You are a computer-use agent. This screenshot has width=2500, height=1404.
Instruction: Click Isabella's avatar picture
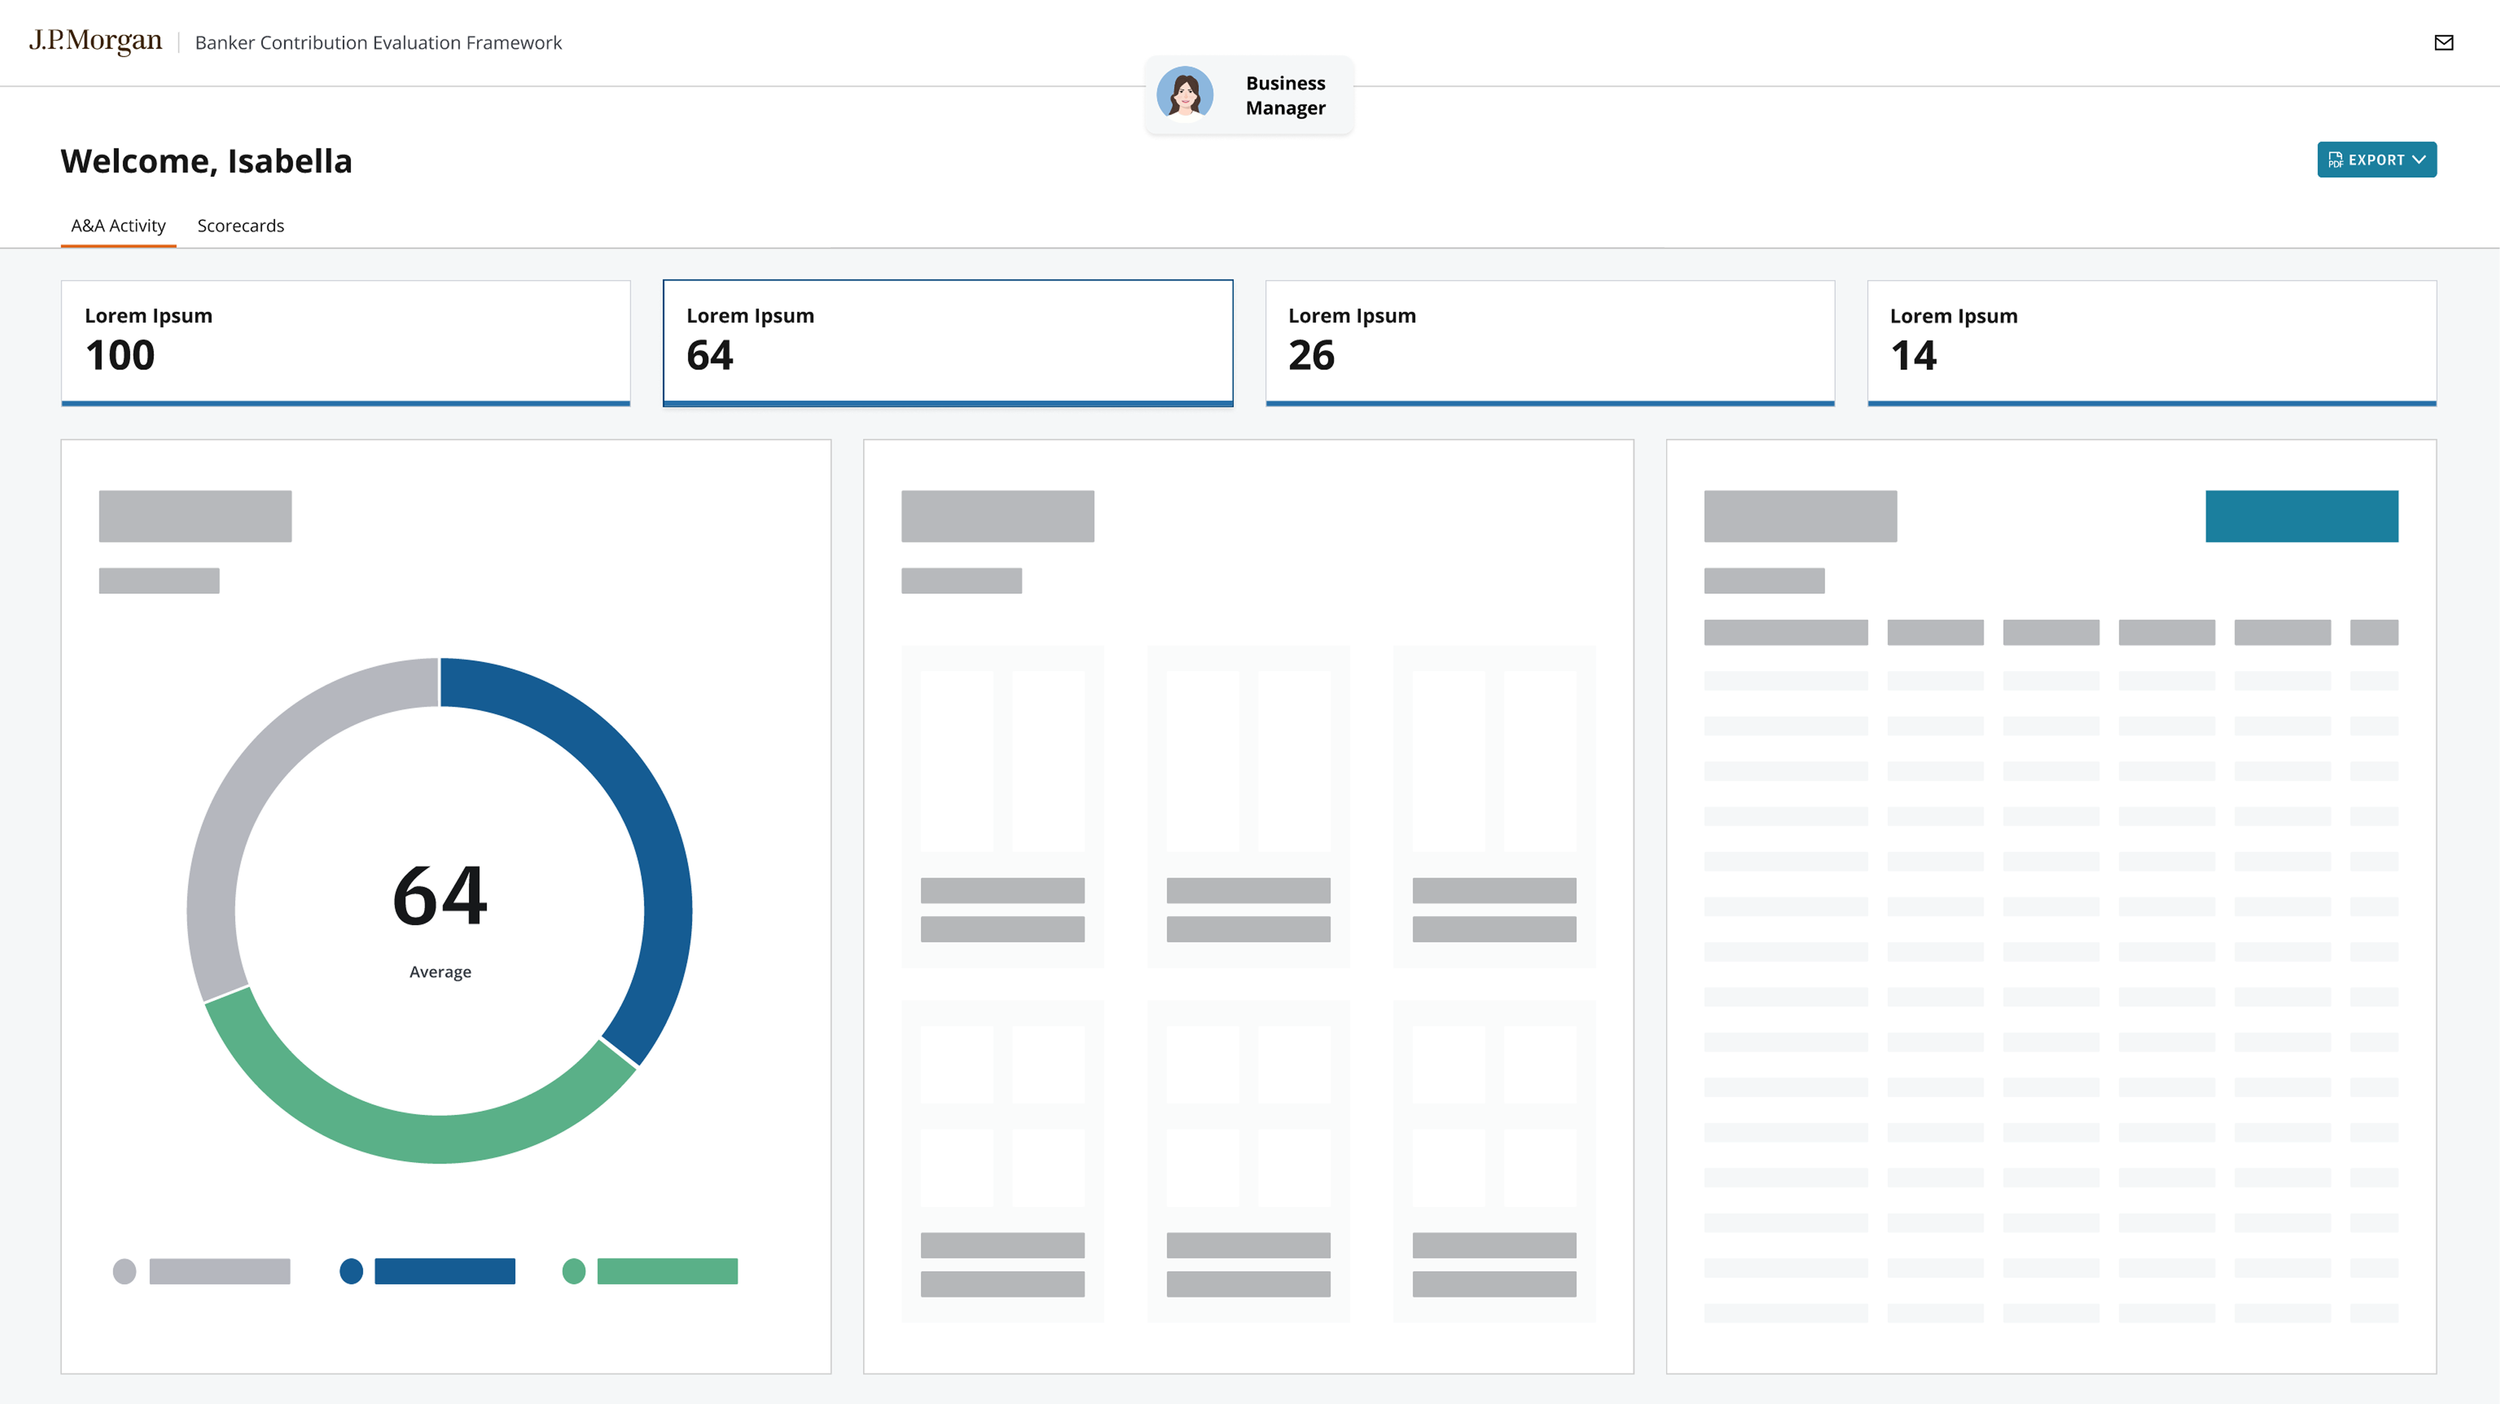[x=1185, y=95]
